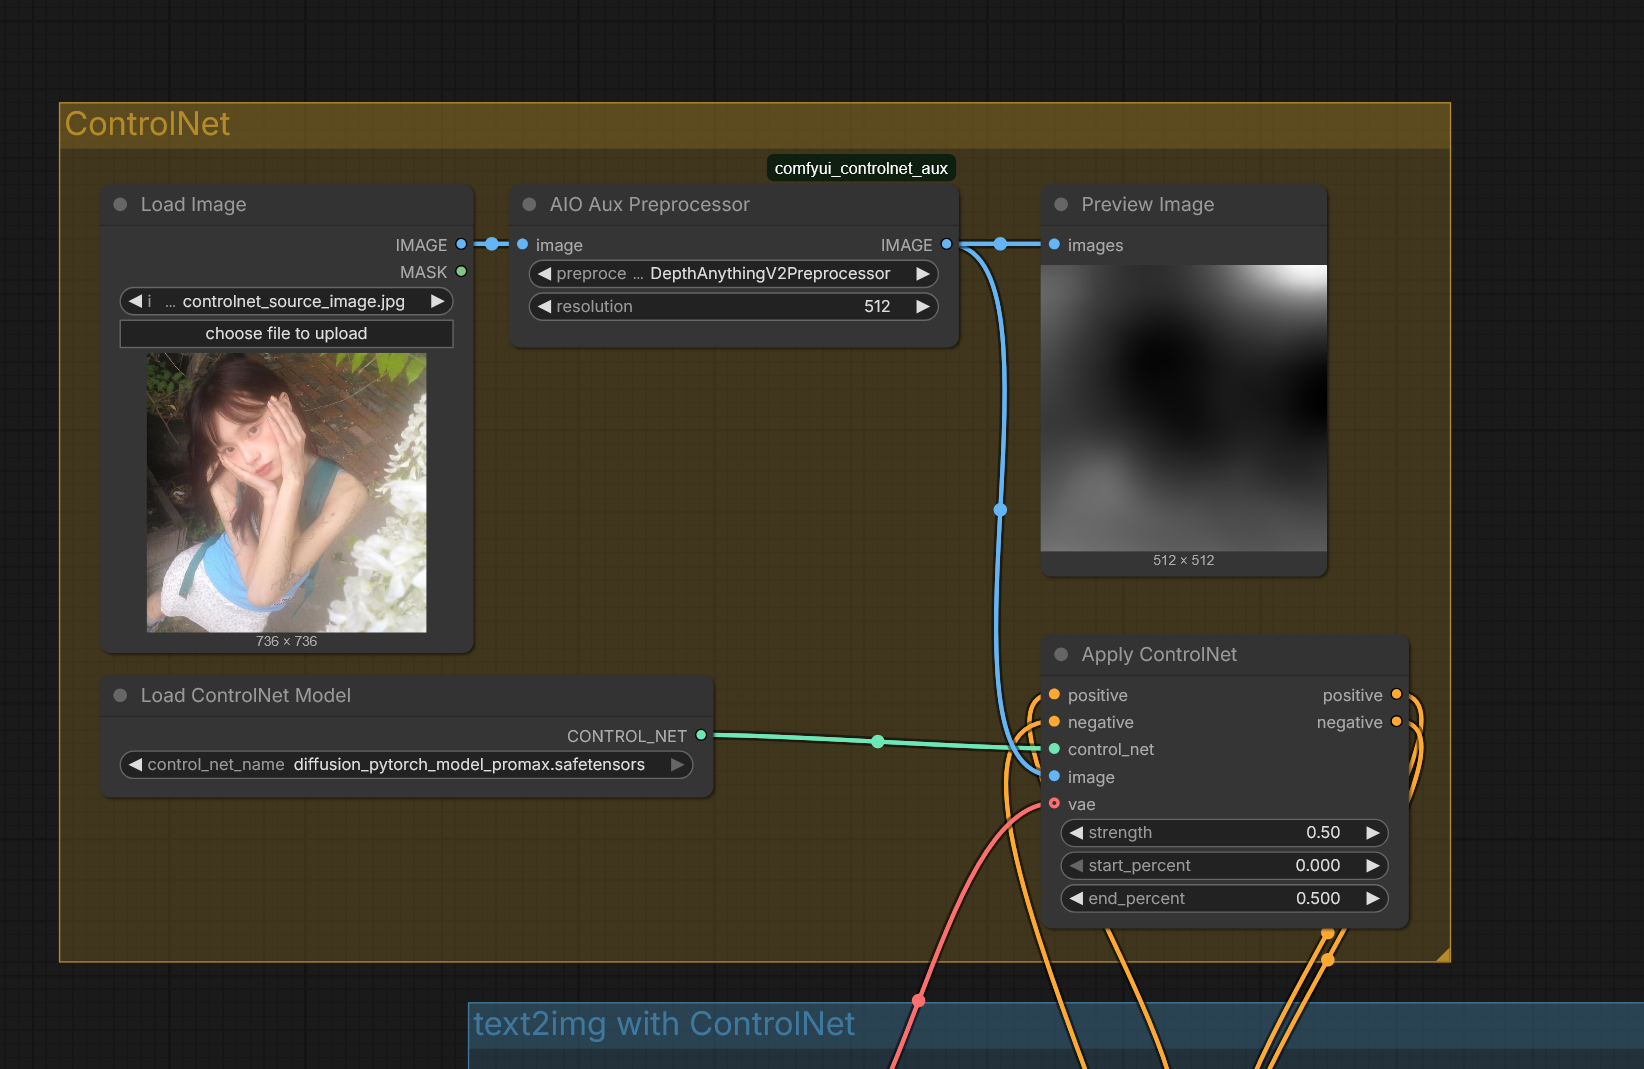Click the strength 0.50 value field
This screenshot has width=1644, height=1069.
1224,832
